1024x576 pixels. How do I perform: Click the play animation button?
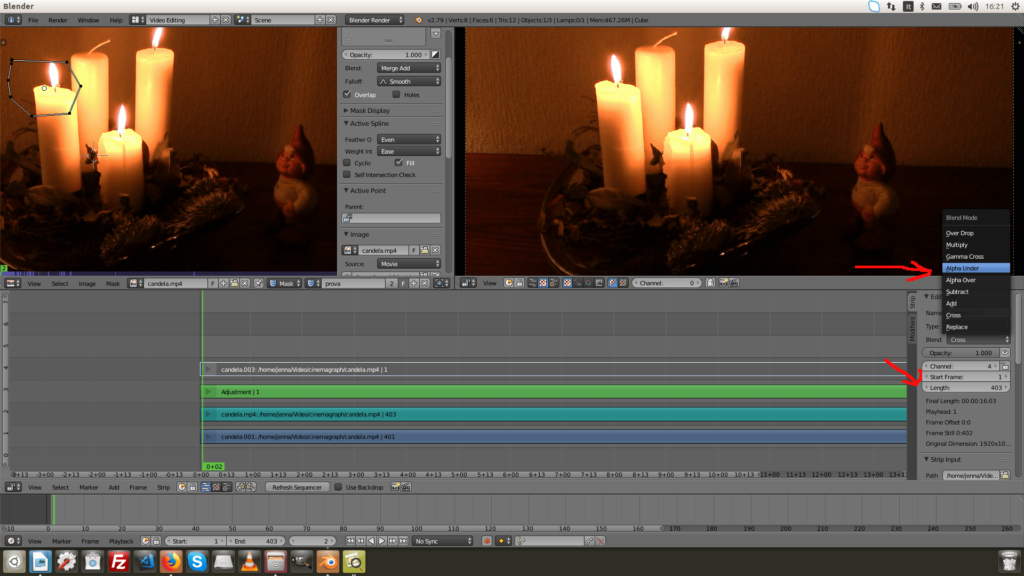pyautogui.click(x=382, y=541)
